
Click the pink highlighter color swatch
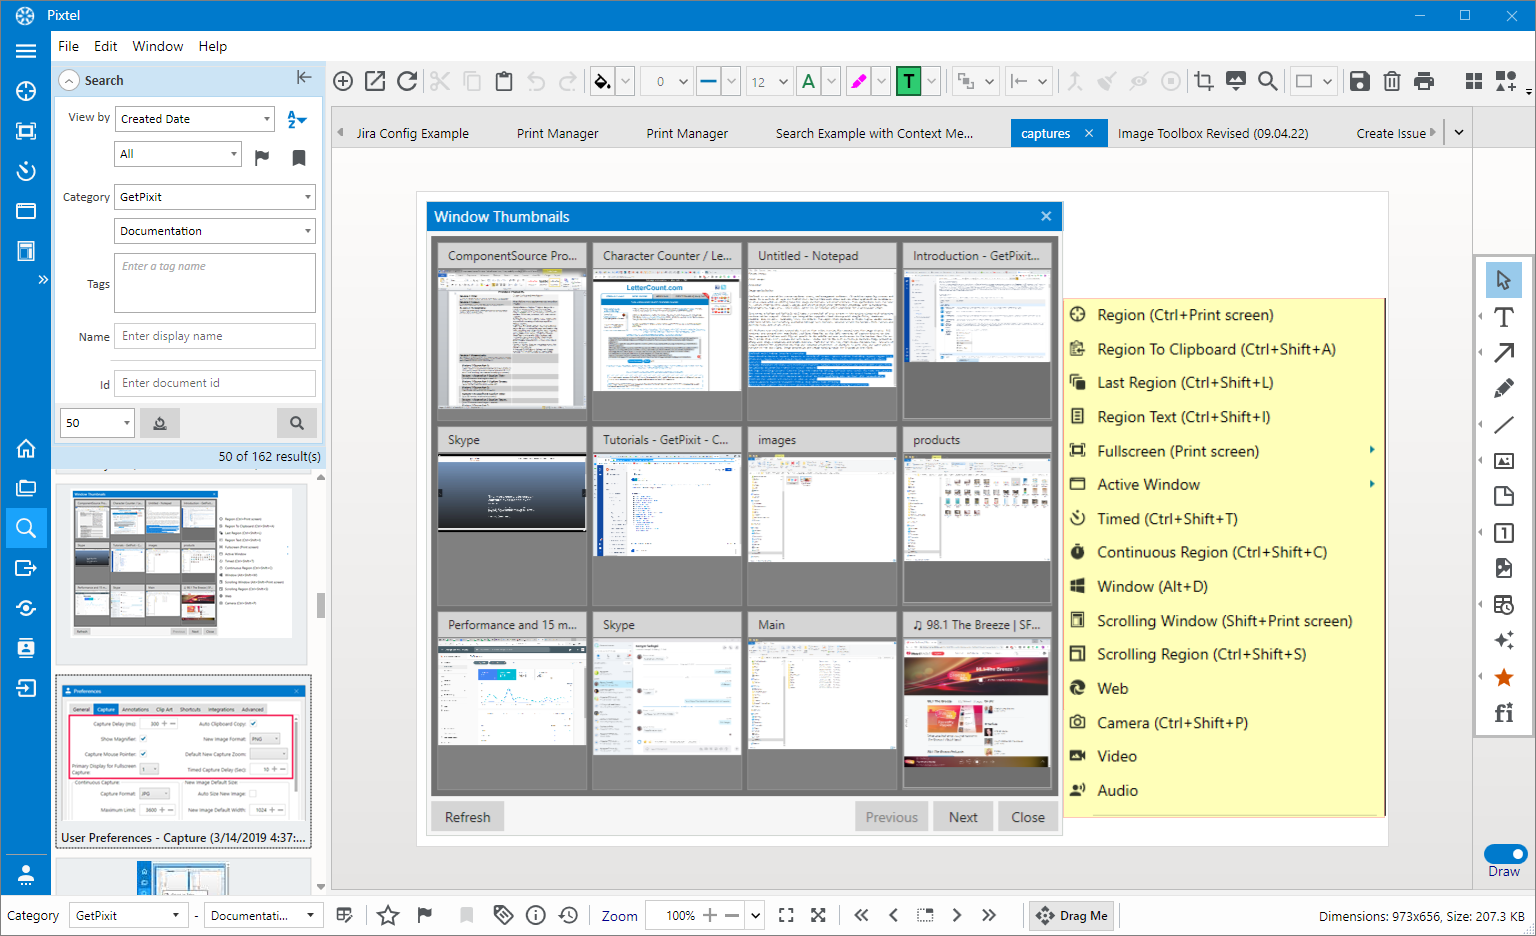[858, 82]
